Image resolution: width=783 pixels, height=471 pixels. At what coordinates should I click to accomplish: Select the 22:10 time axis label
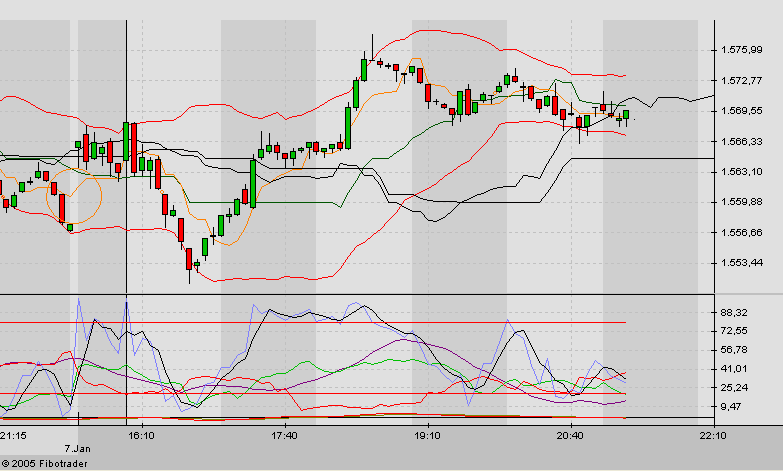click(713, 436)
